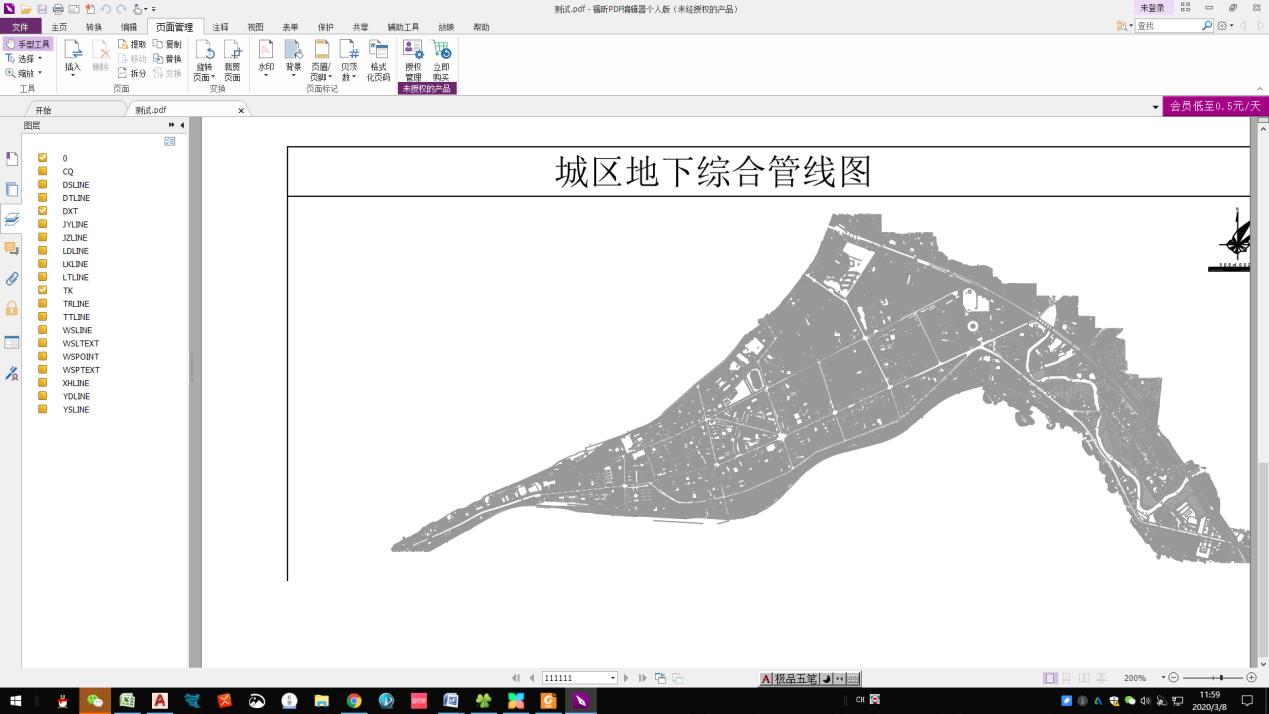Open the attachments paperclip panel in sidebar
This screenshot has width=1269, height=714.
[11, 278]
